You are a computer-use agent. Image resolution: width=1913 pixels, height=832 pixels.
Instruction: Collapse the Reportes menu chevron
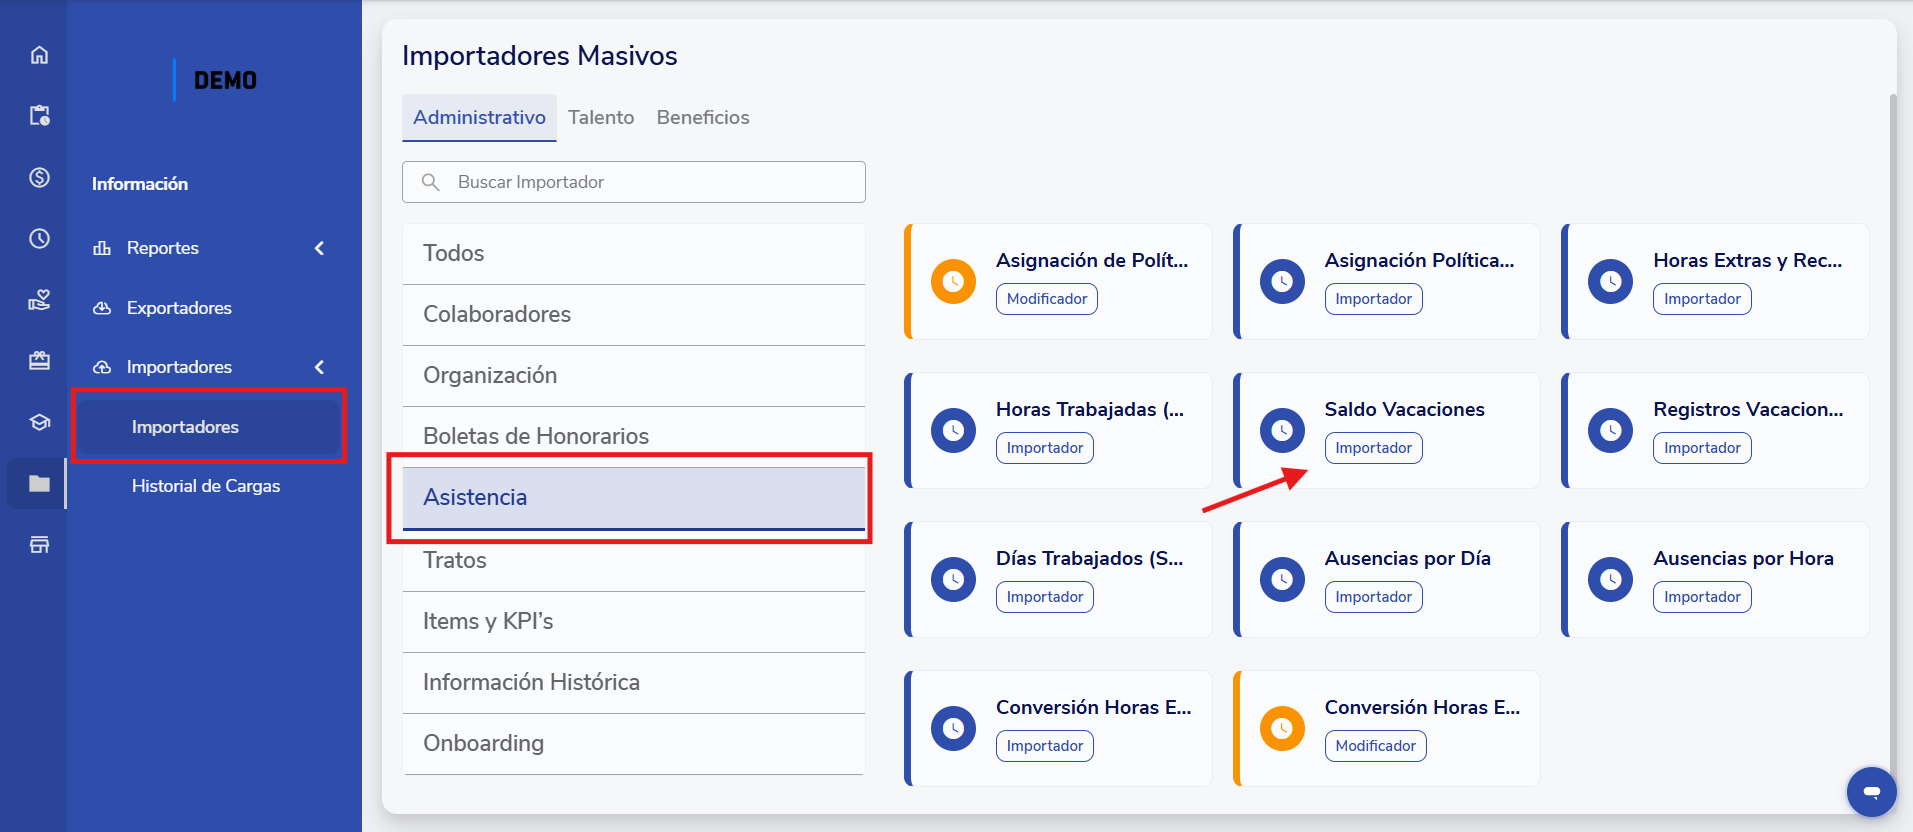[319, 248]
